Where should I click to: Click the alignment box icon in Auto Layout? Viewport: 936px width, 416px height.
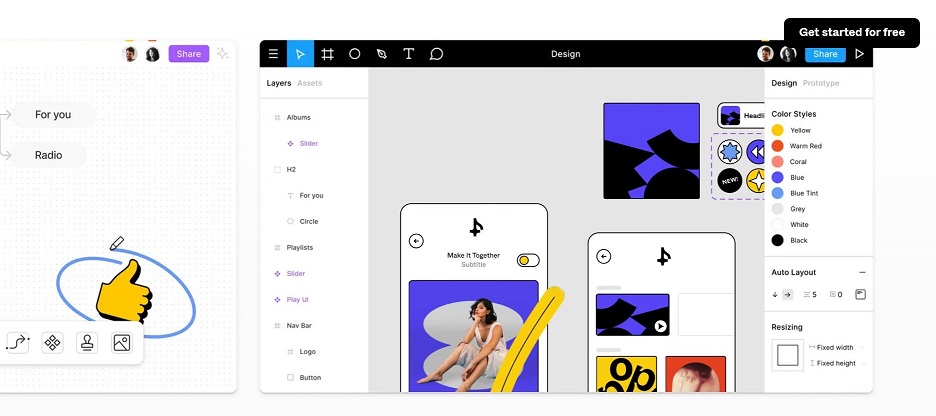(x=860, y=294)
